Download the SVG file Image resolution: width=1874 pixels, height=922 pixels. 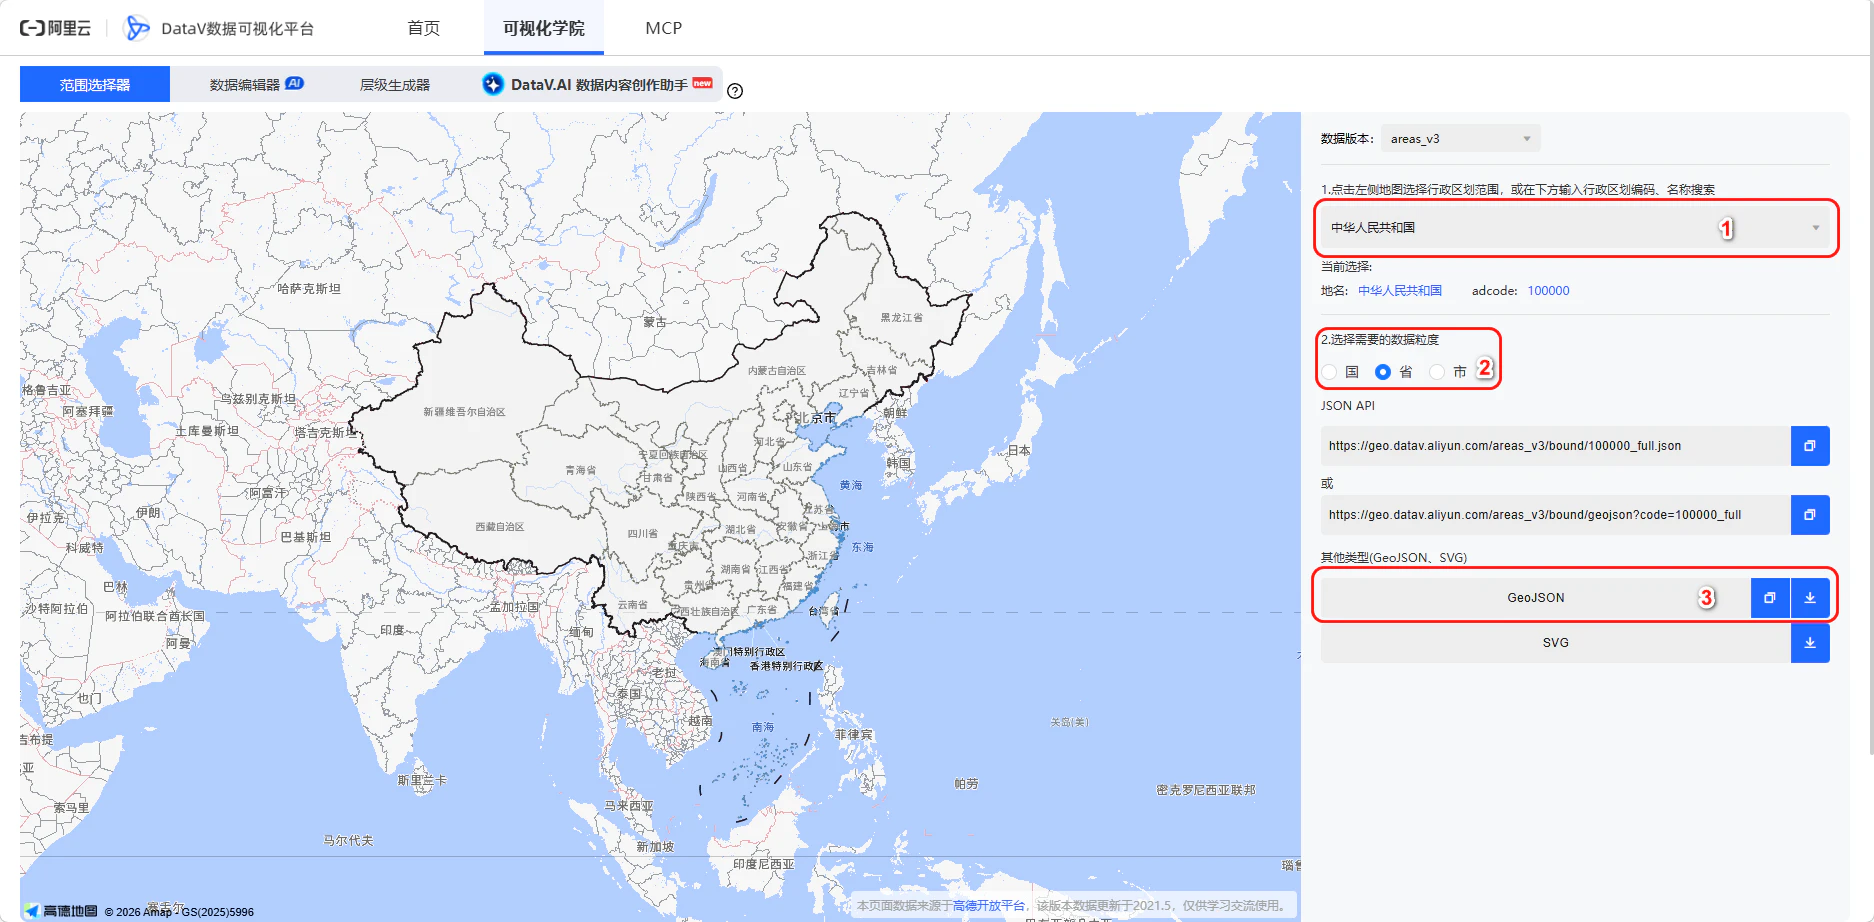(1810, 643)
